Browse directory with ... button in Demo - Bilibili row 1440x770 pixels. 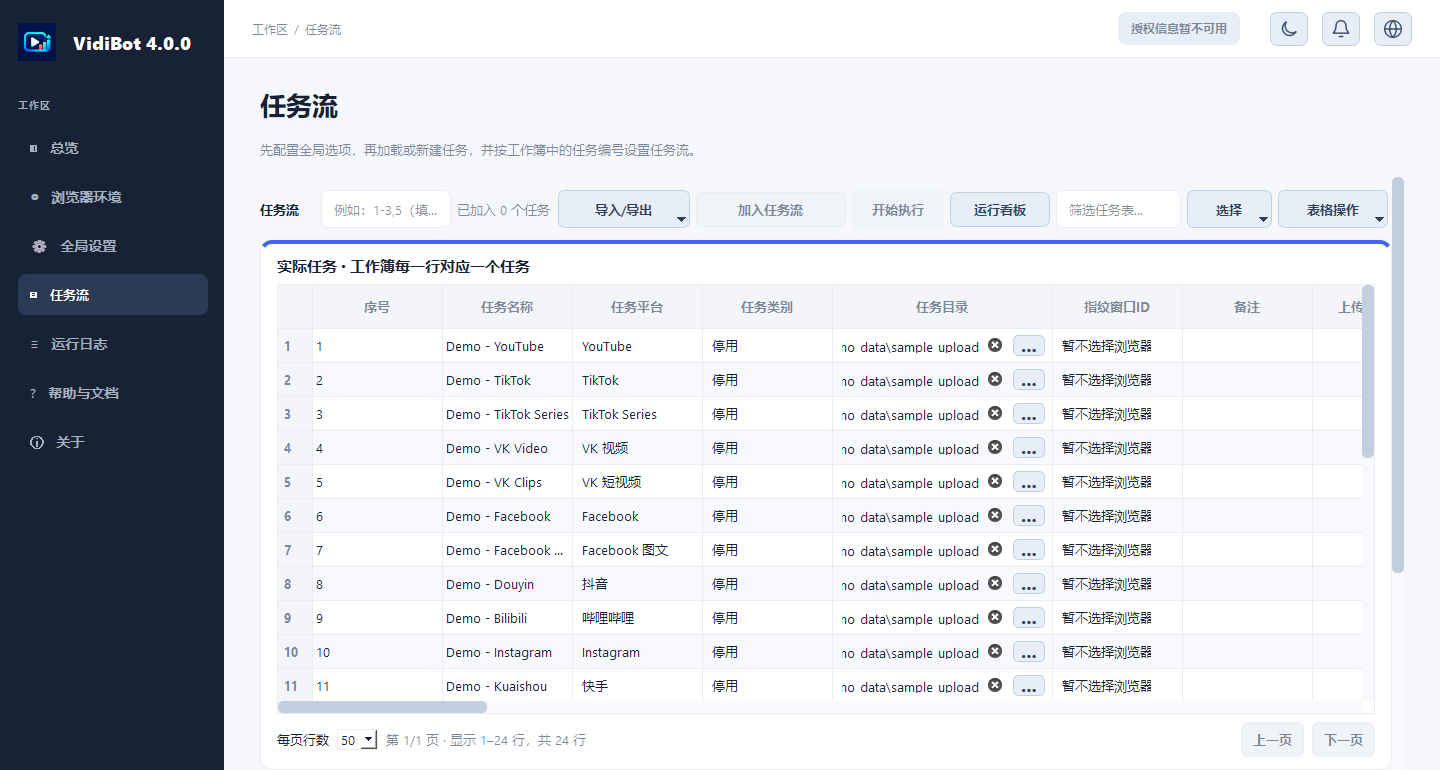tap(1029, 618)
